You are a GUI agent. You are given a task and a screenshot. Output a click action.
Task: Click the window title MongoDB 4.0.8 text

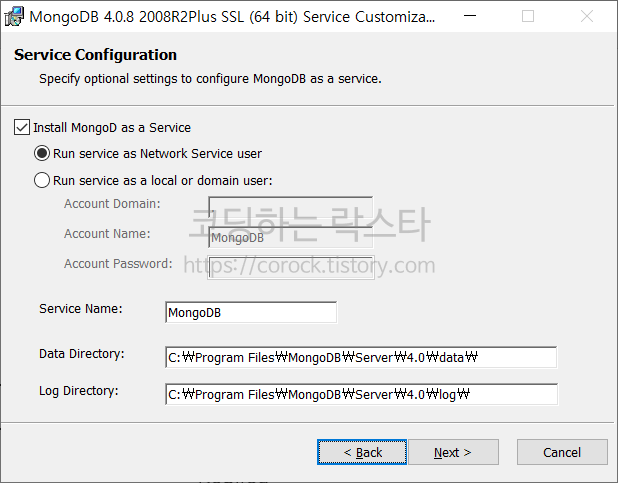[232, 17]
